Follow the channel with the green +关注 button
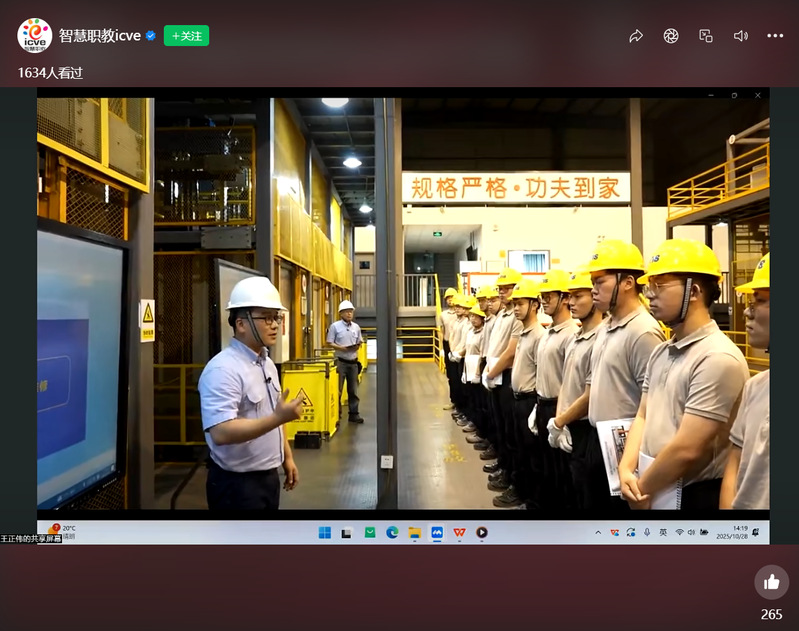This screenshot has width=799, height=631. [x=186, y=36]
